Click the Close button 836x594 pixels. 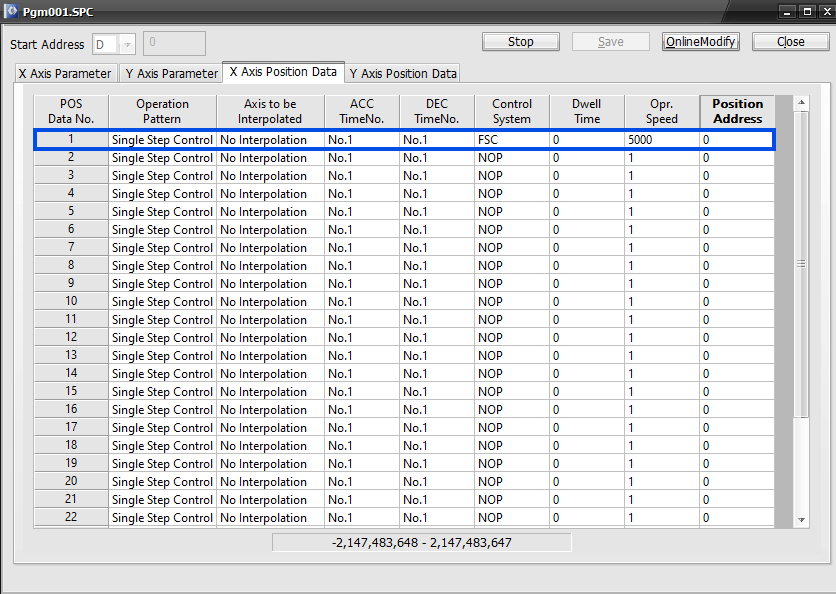pyautogui.click(x=791, y=42)
